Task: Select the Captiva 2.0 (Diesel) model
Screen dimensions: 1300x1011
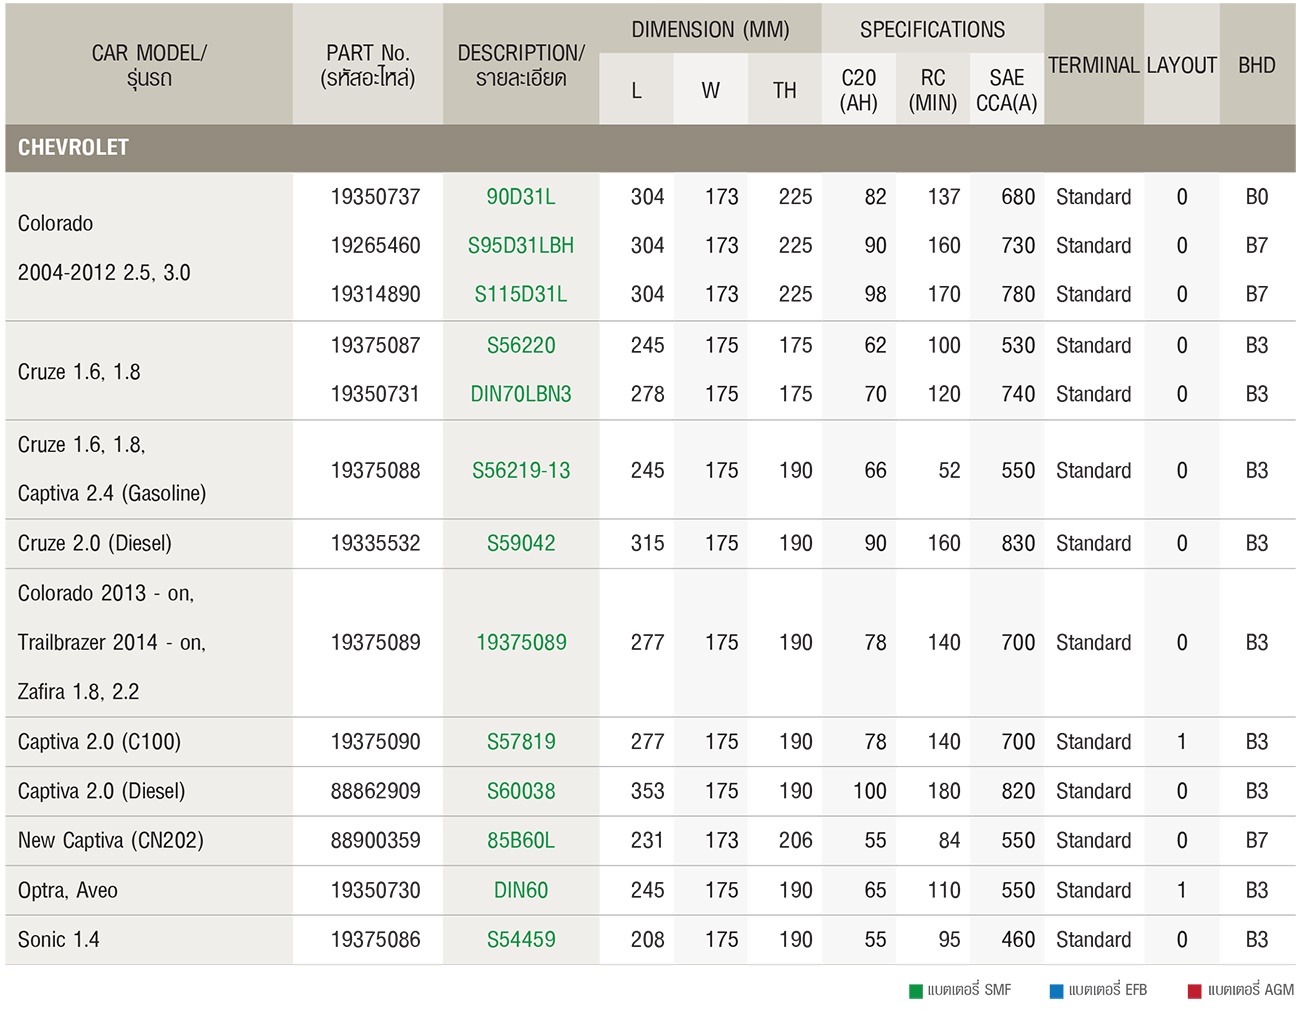Action: (x=101, y=792)
